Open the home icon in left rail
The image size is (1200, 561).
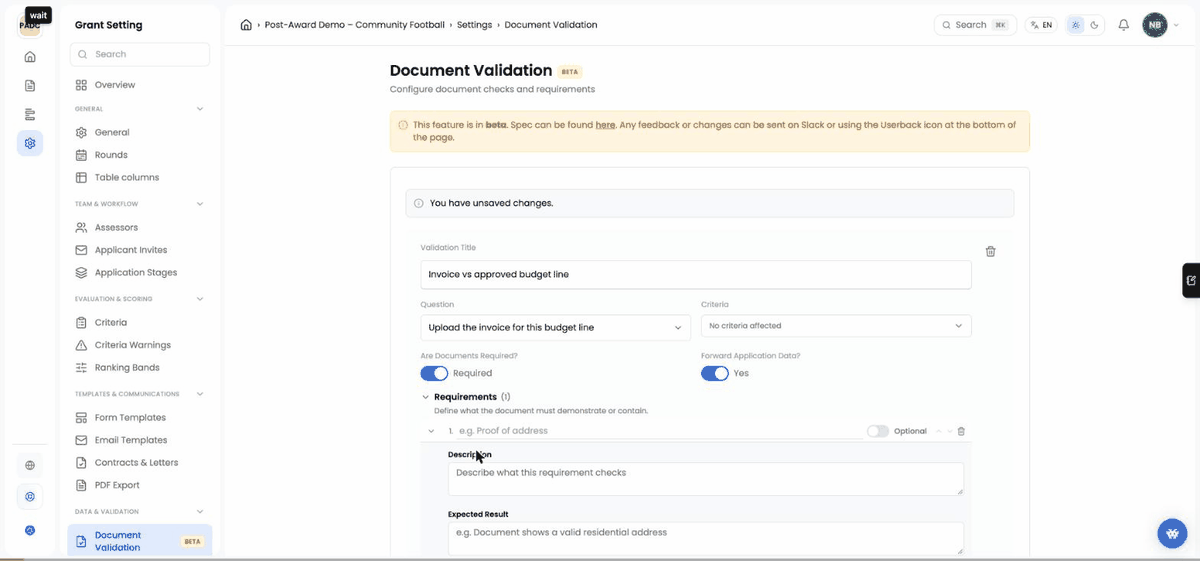(x=30, y=58)
